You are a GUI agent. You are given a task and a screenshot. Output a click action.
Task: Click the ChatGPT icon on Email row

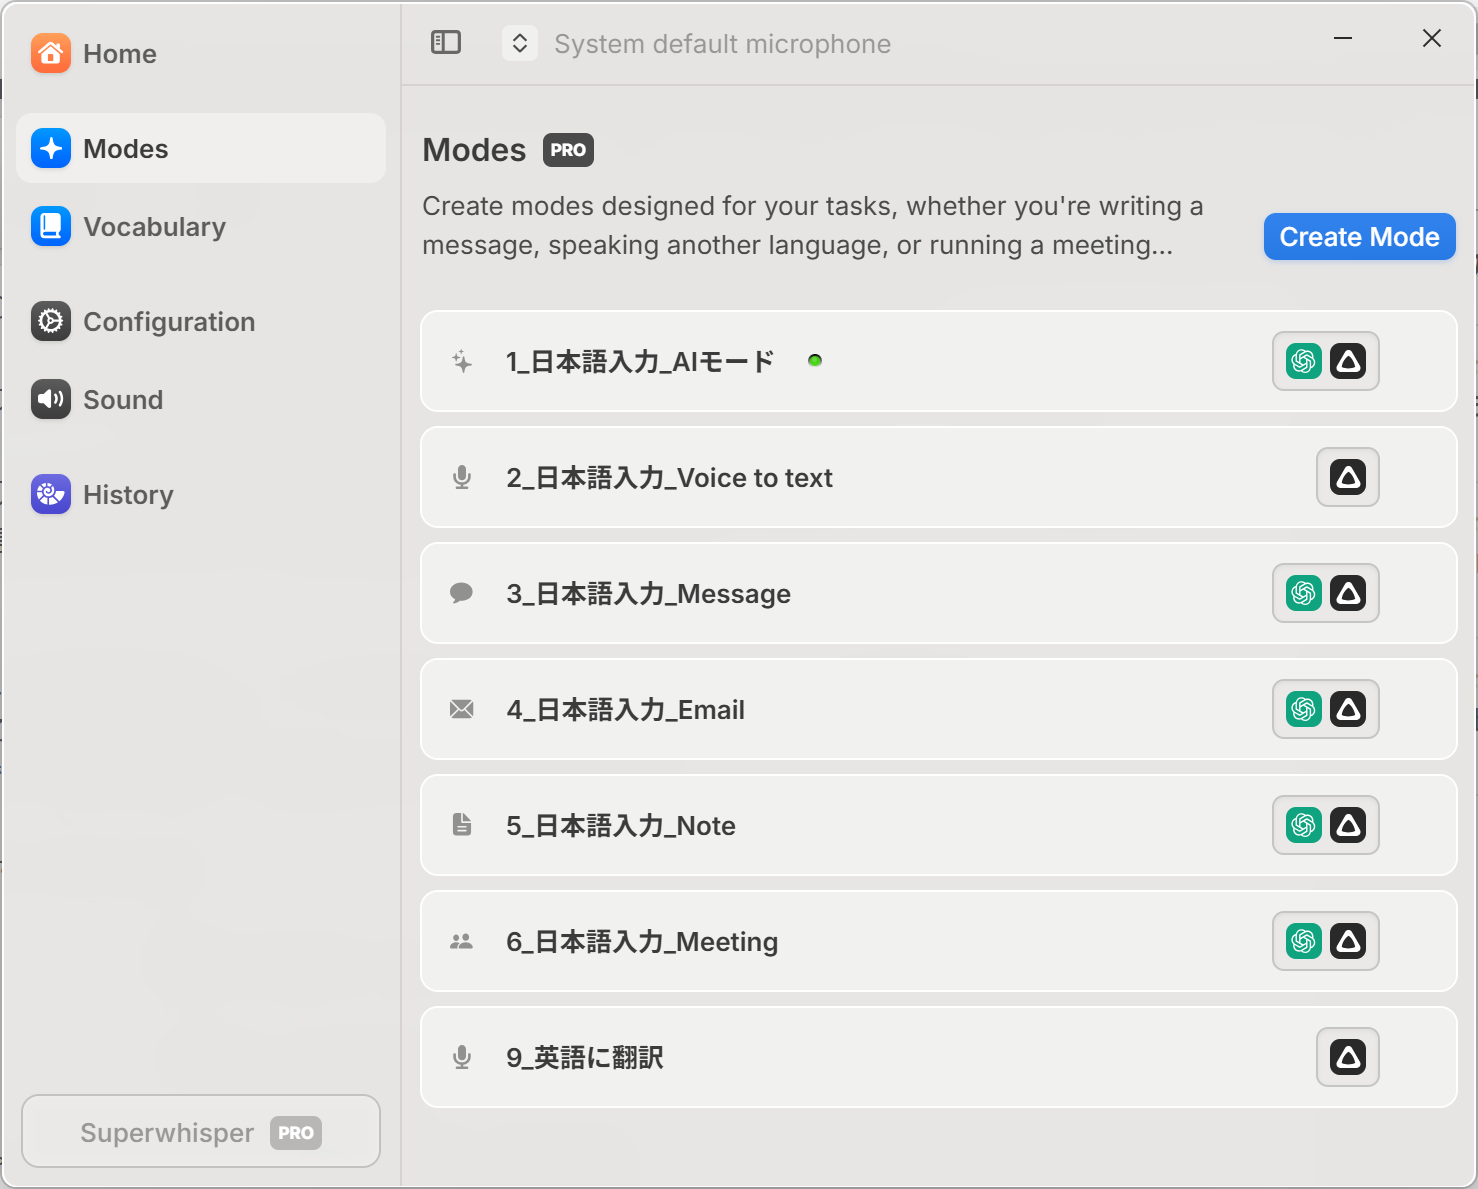pos(1304,709)
